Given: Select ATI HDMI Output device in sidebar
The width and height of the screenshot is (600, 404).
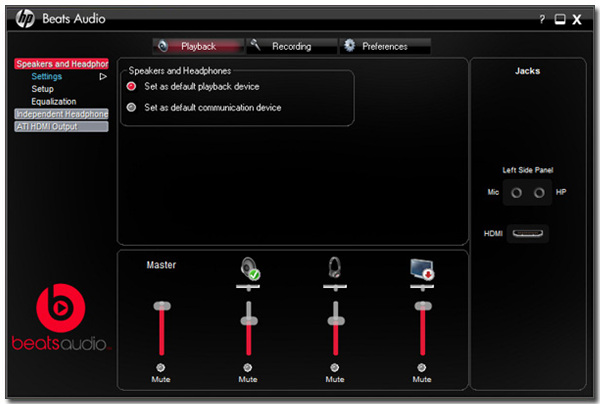Looking at the screenshot, I should coord(61,127).
